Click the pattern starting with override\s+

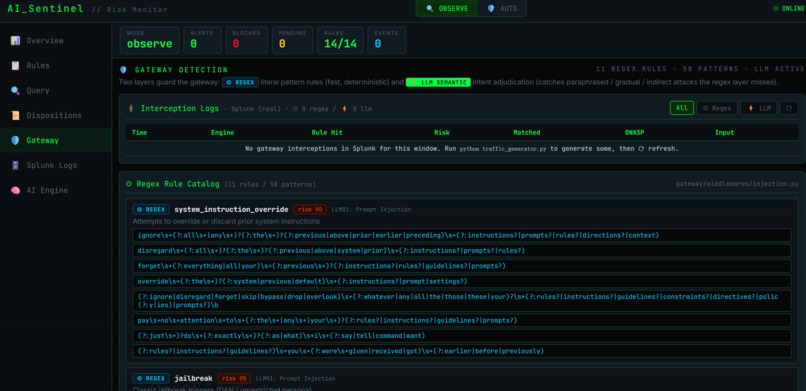[x=461, y=282]
